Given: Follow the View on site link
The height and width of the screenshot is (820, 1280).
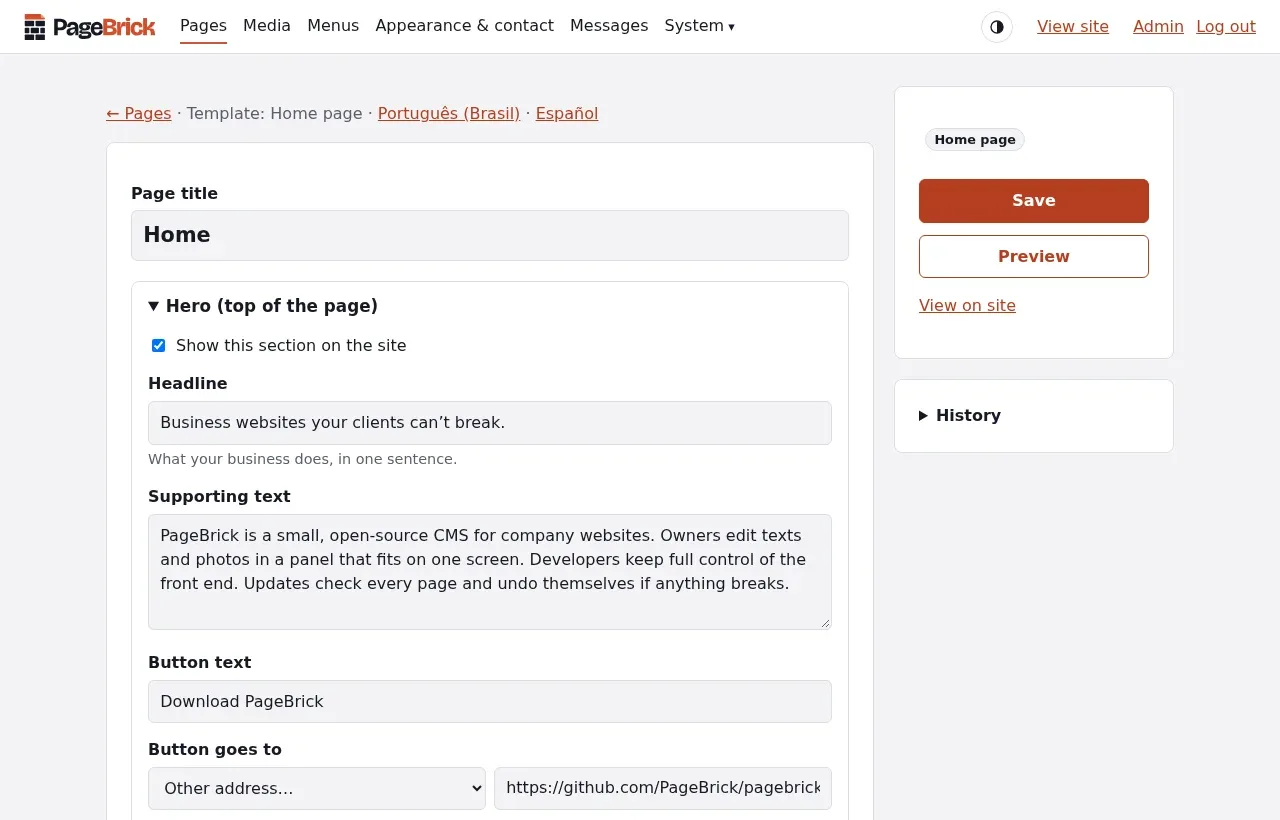Looking at the screenshot, I should [967, 306].
